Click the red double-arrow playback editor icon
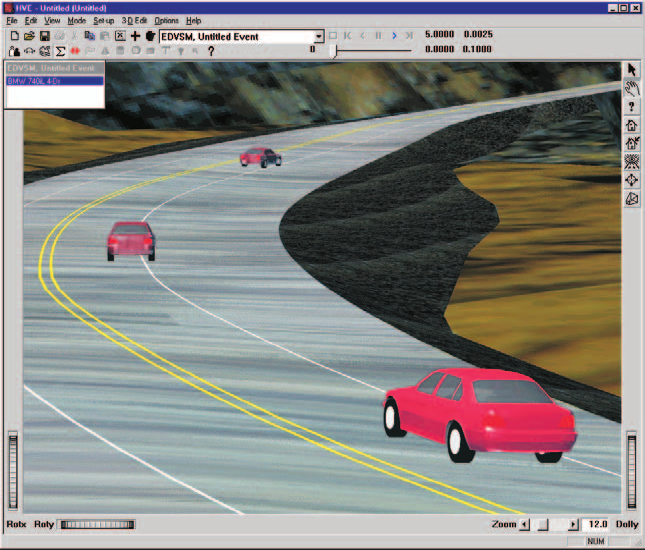The width and height of the screenshot is (645, 550). [75, 51]
